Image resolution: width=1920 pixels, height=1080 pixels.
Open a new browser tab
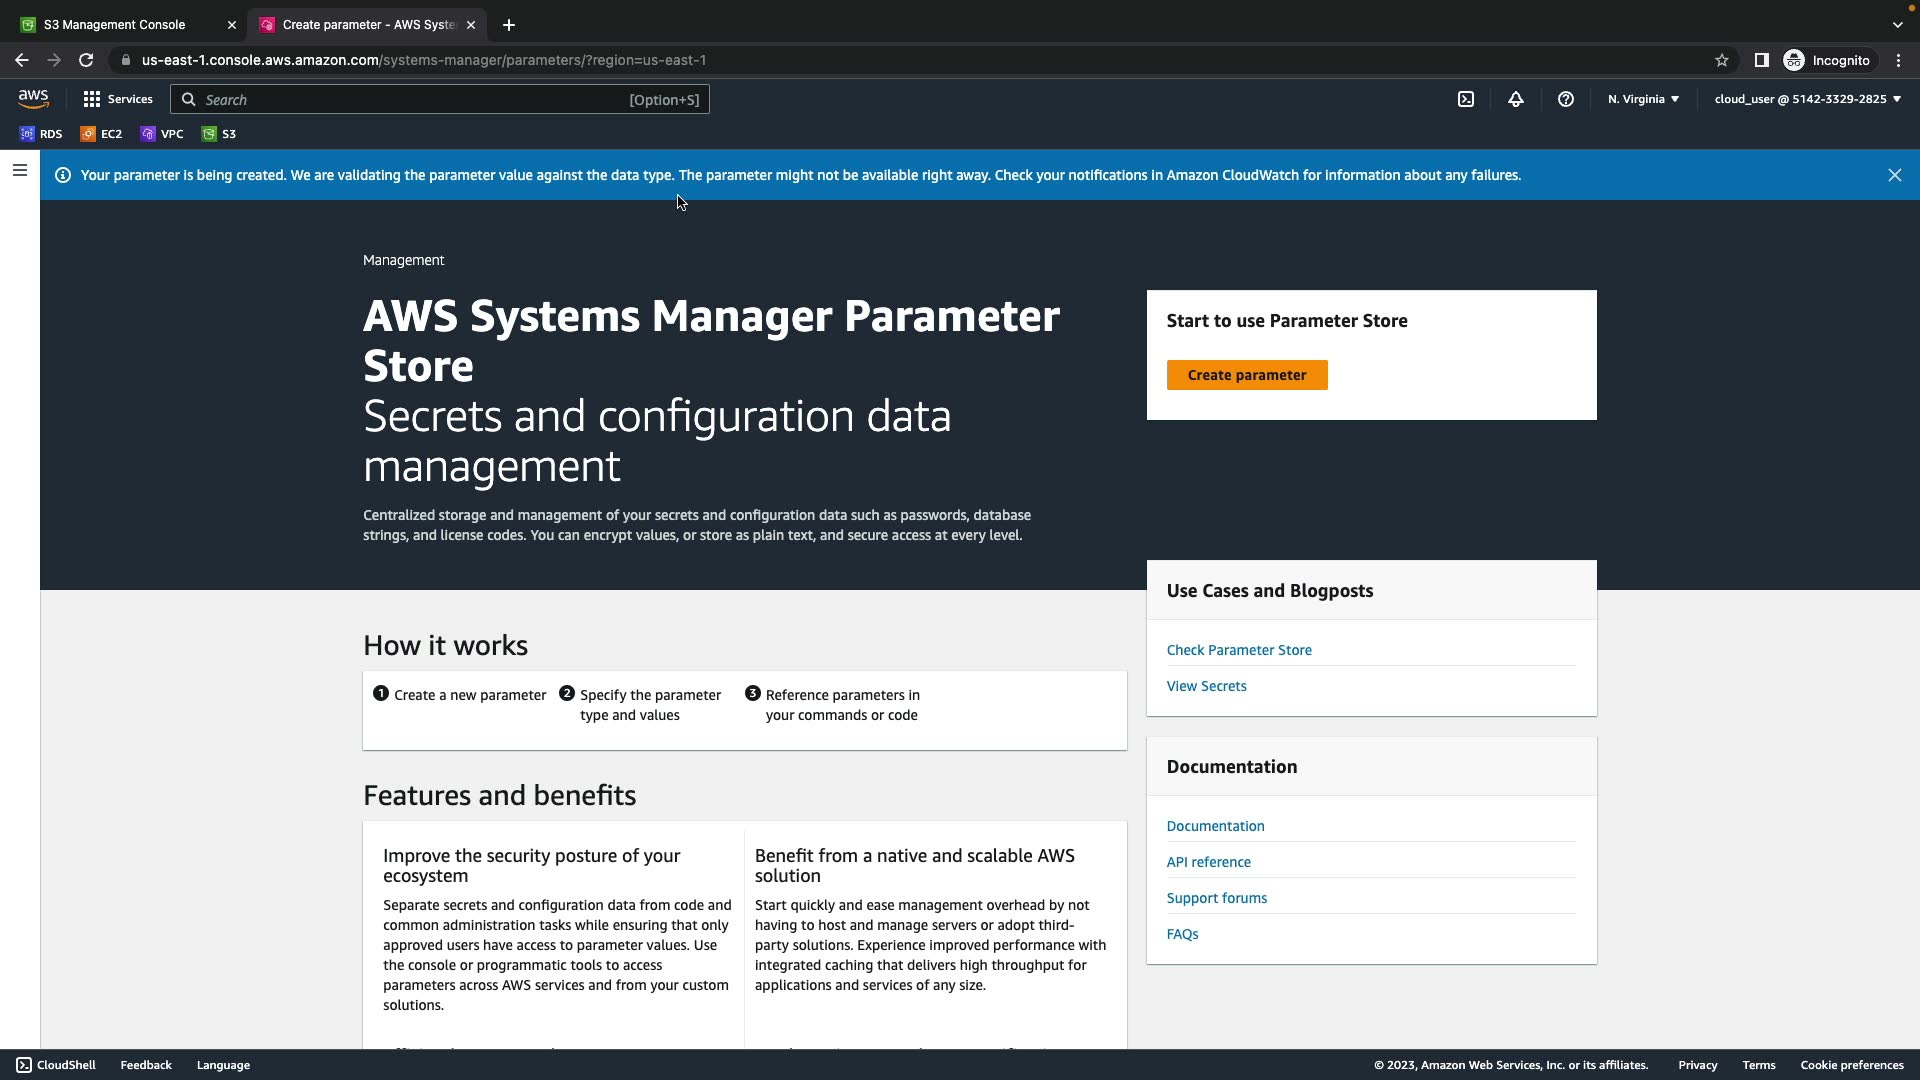point(509,25)
